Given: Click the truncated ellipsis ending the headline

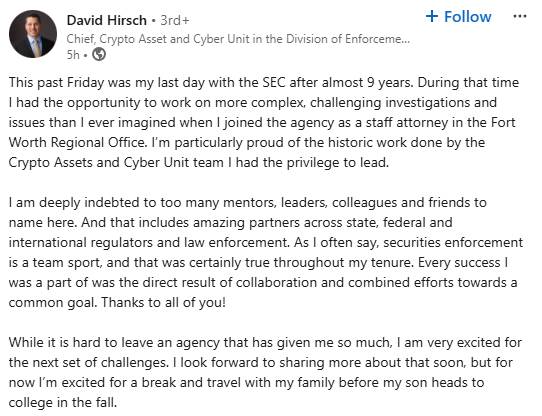Looking at the screenshot, I should click(x=405, y=41).
